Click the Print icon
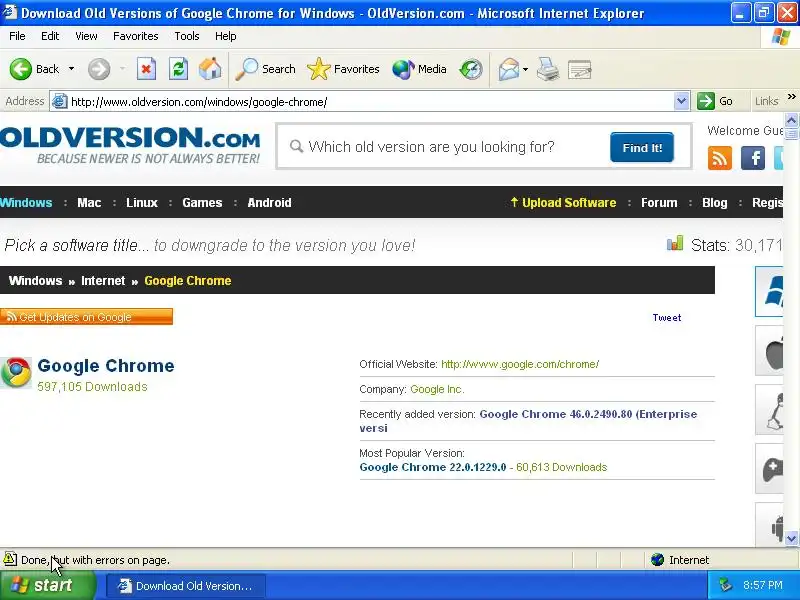 [548, 69]
